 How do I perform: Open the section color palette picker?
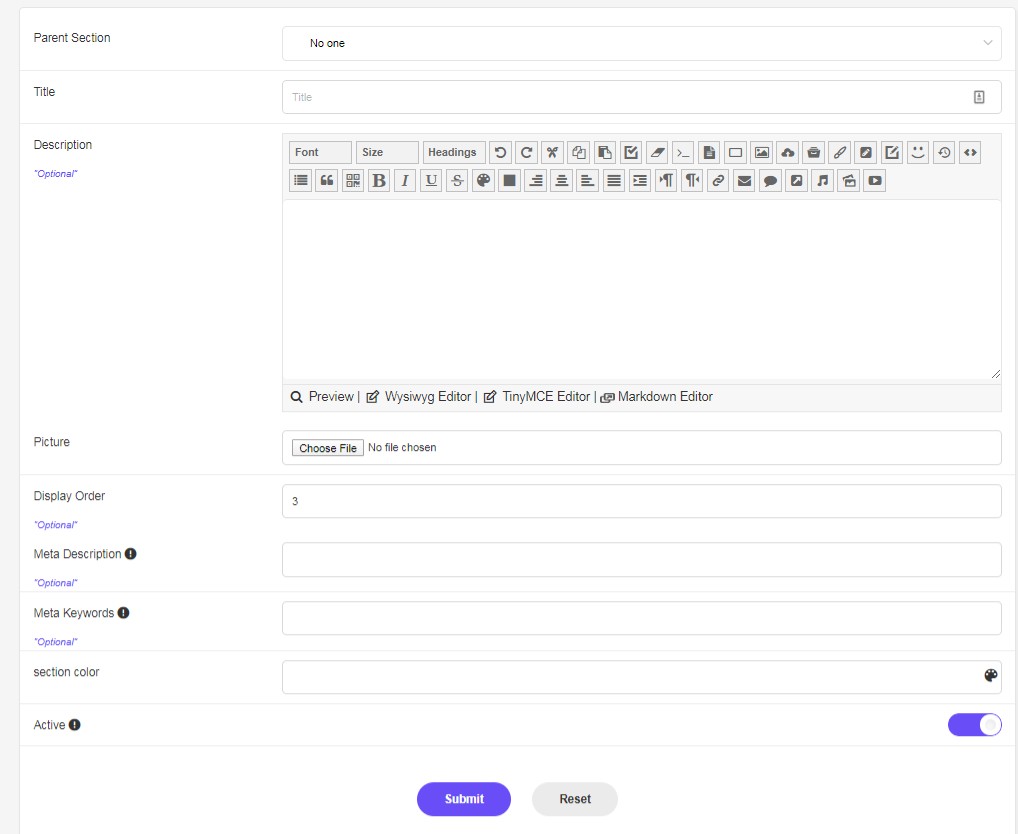990,676
